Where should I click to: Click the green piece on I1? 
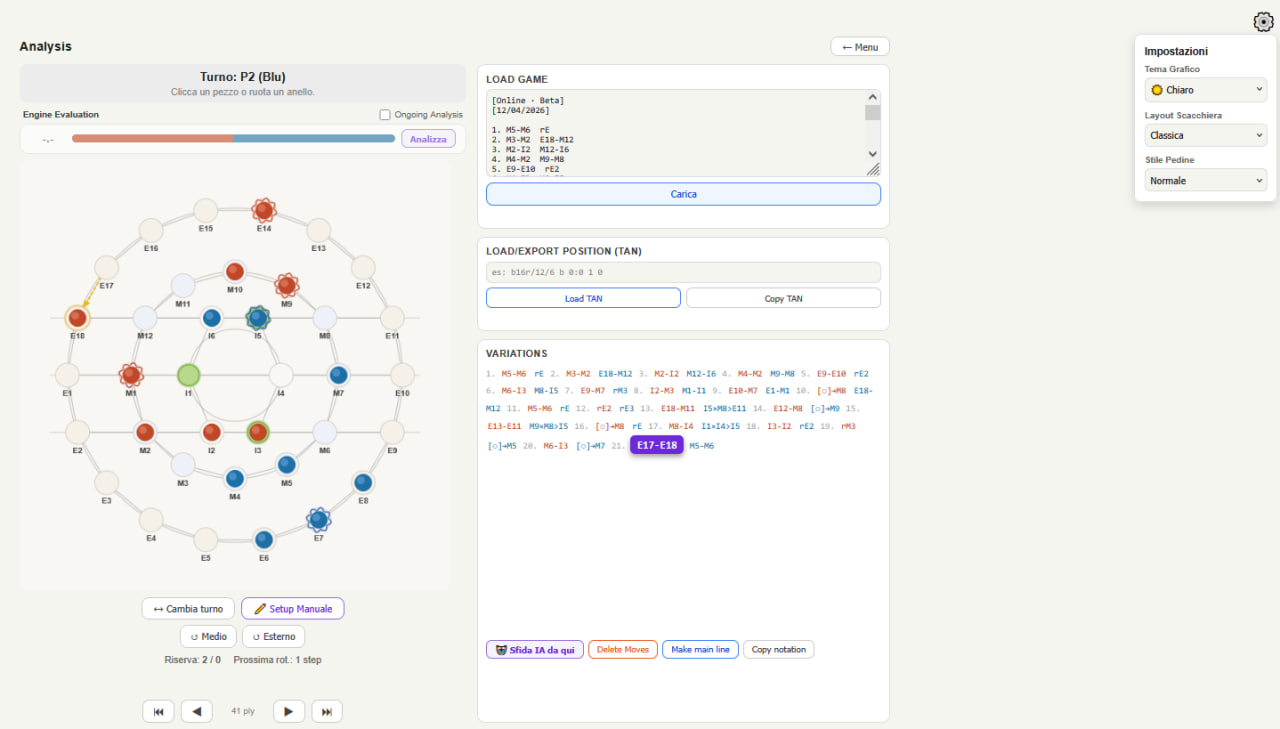click(x=188, y=375)
